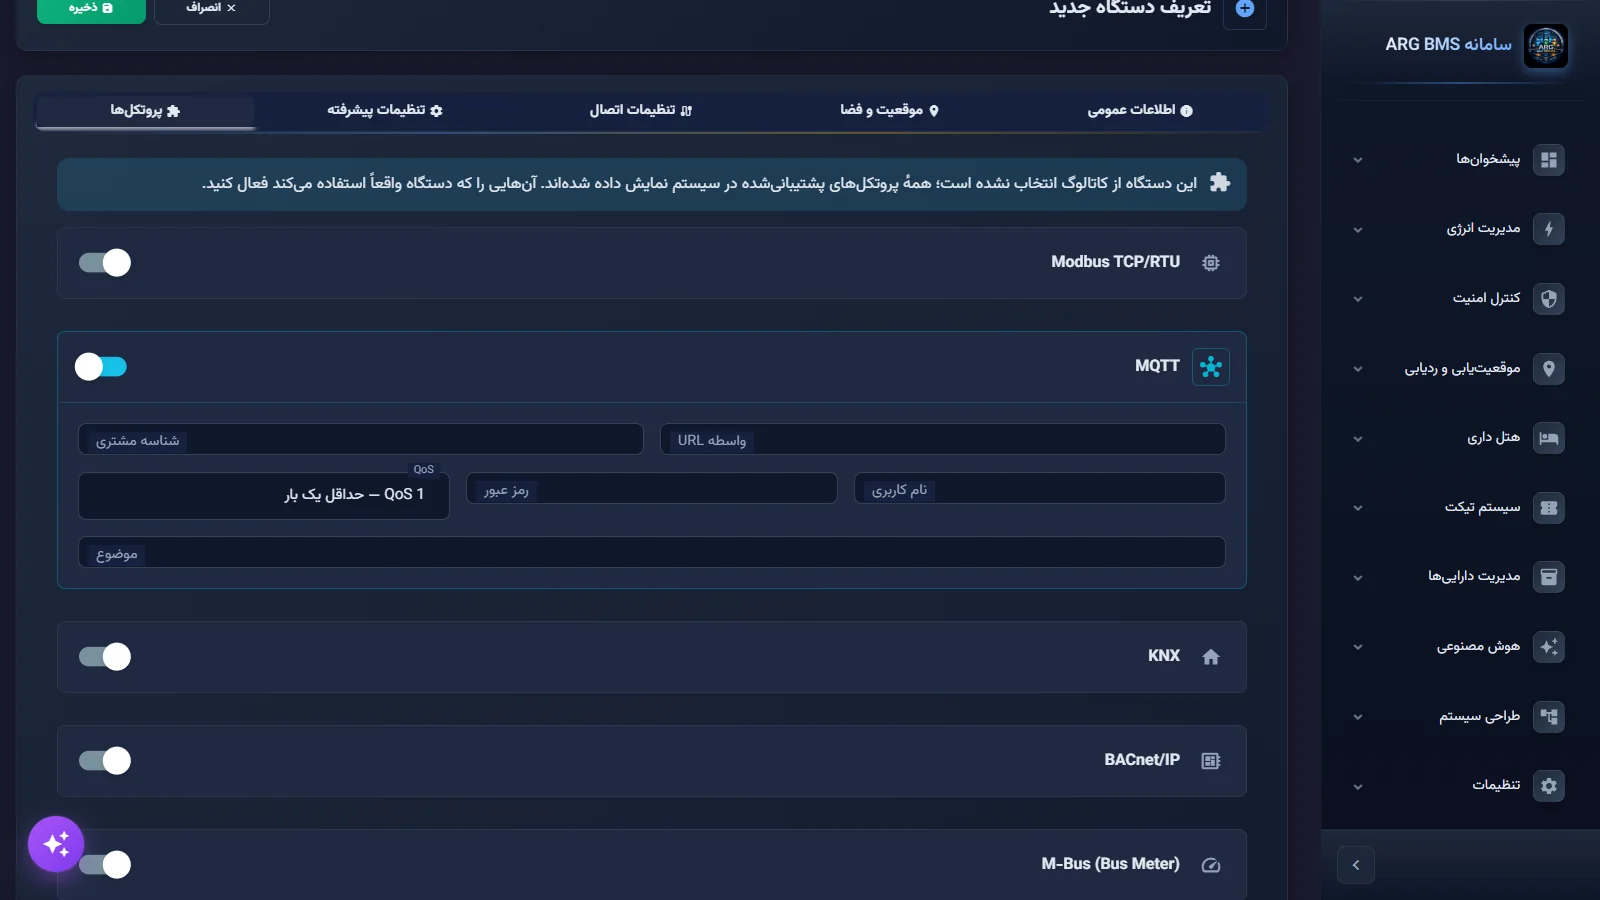The image size is (1600, 900).
Task: Click the location tracking pin icon
Action: [1549, 369]
